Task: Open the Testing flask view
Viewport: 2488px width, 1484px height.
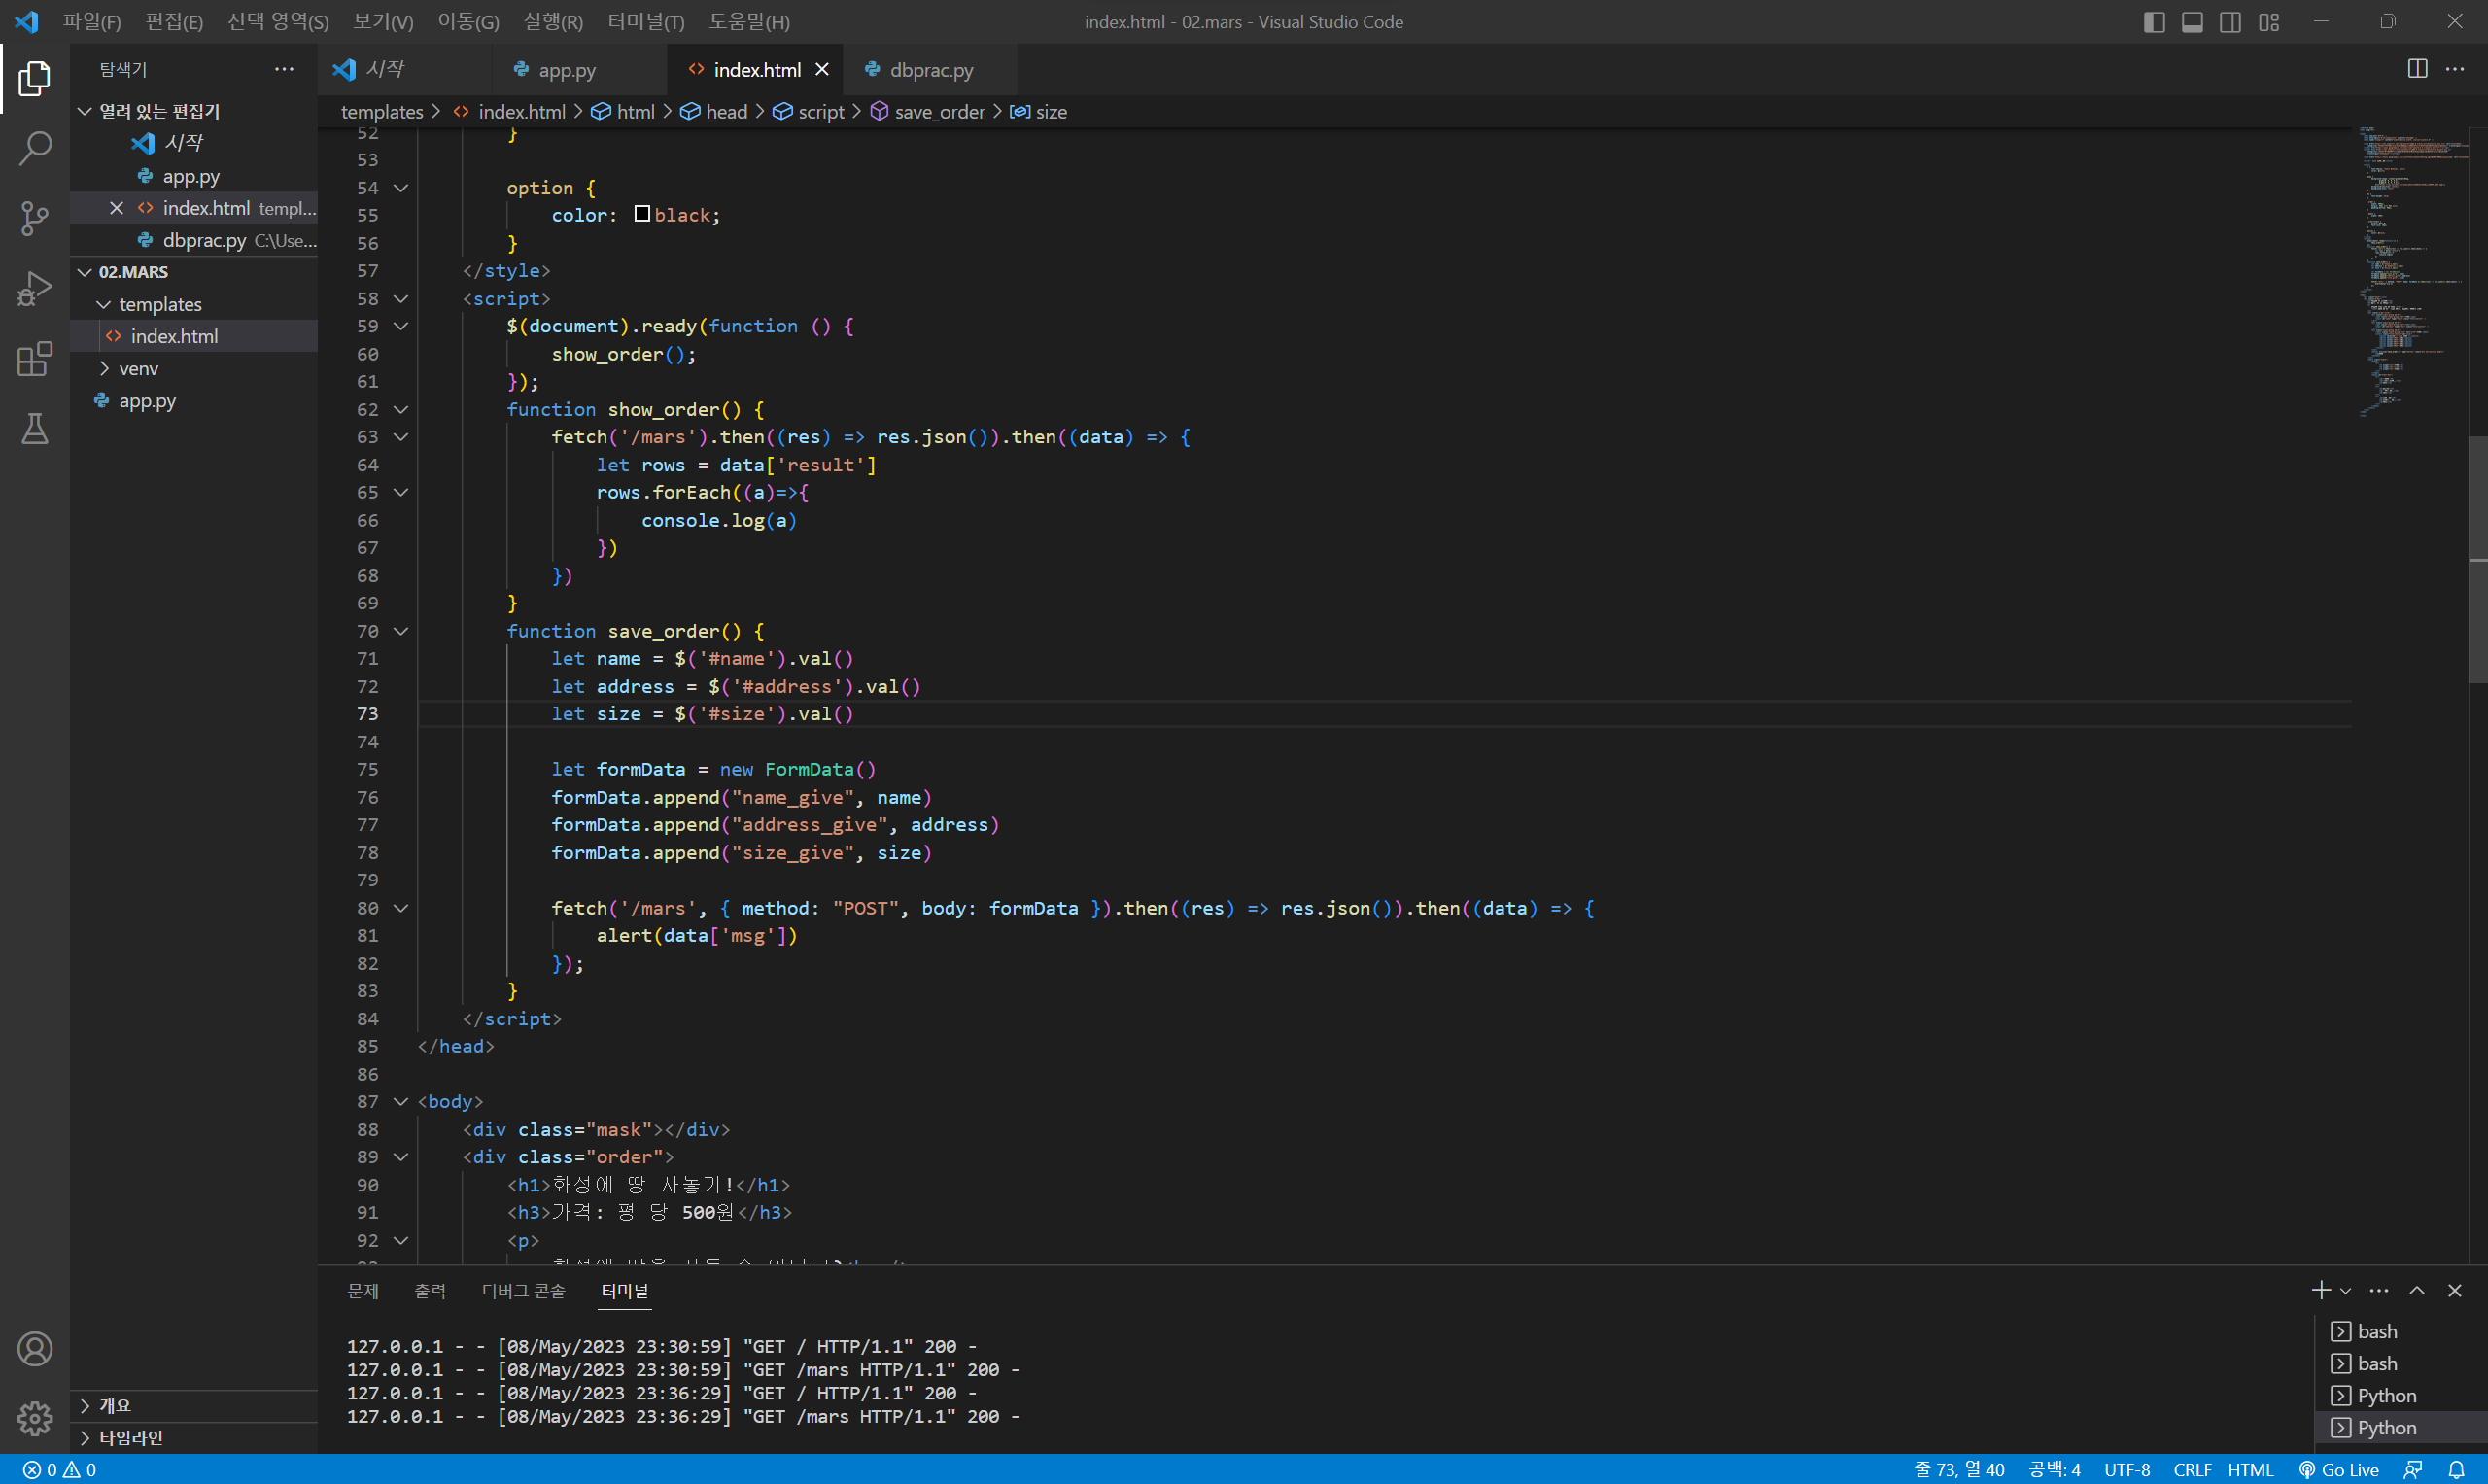Action: [x=34, y=428]
